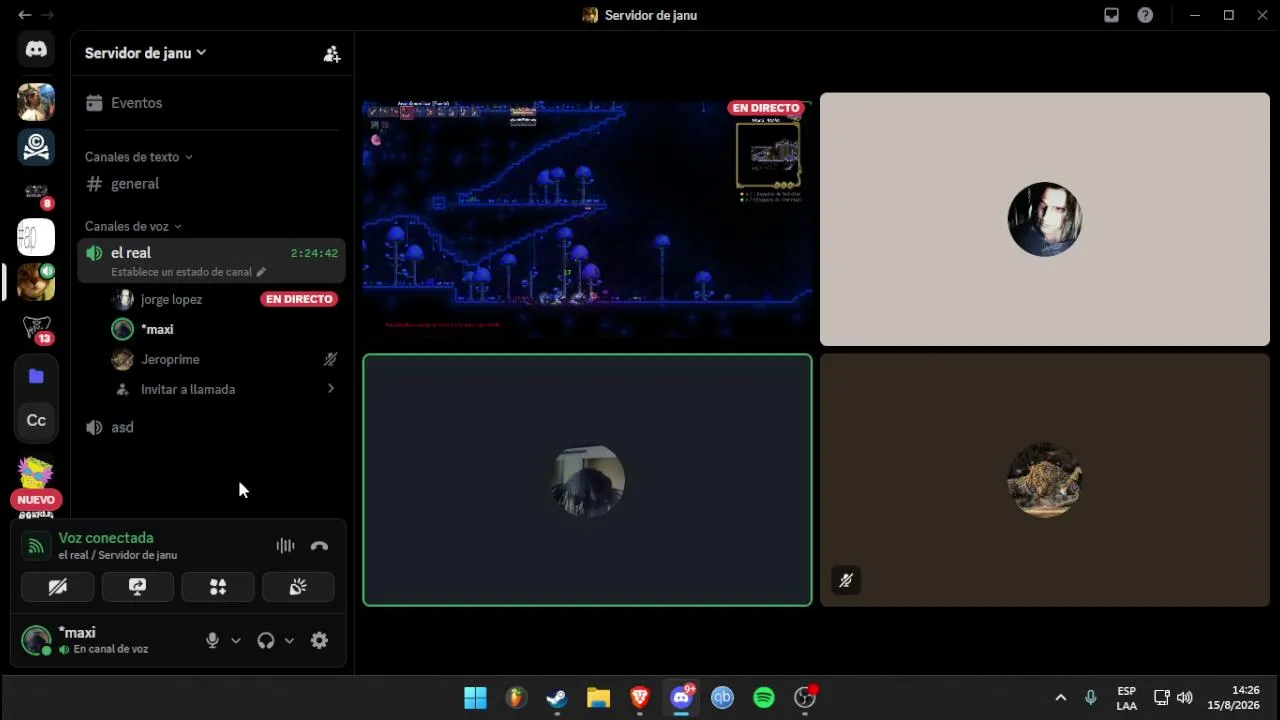This screenshot has width=1280, height=720.
Task: Watch jorge lopez's live game stream
Action: click(587, 219)
